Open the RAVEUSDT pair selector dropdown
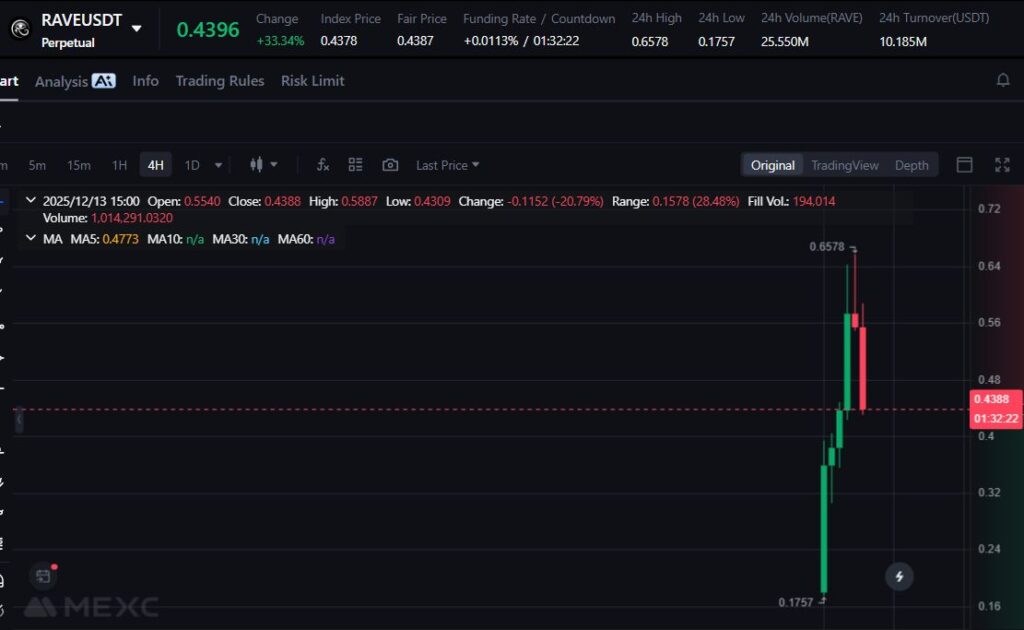 click(x=137, y=29)
